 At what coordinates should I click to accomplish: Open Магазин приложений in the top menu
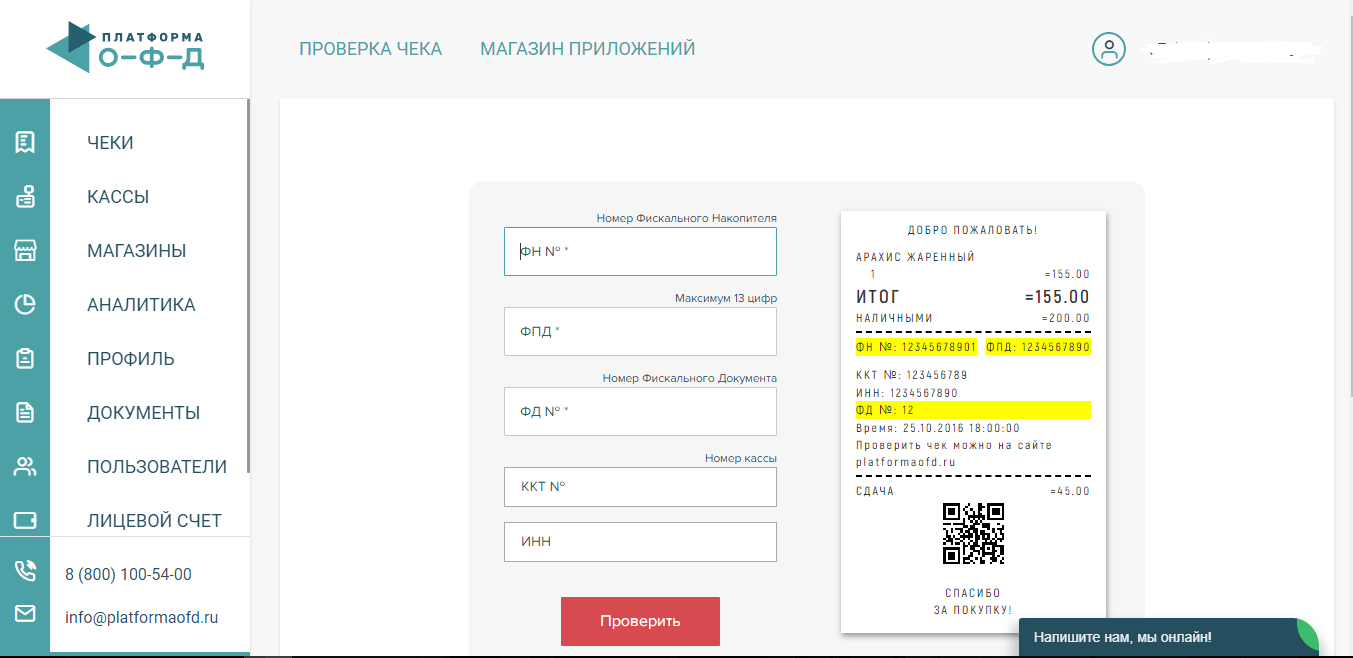point(587,49)
